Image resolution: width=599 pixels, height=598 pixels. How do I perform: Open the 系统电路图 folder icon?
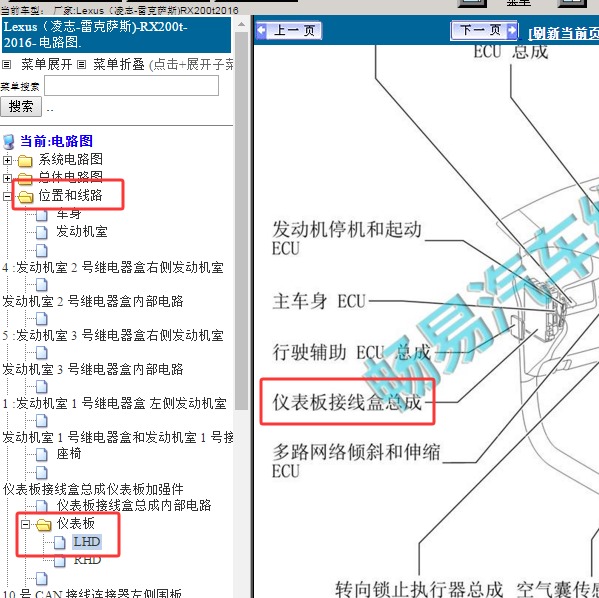(x=25, y=160)
